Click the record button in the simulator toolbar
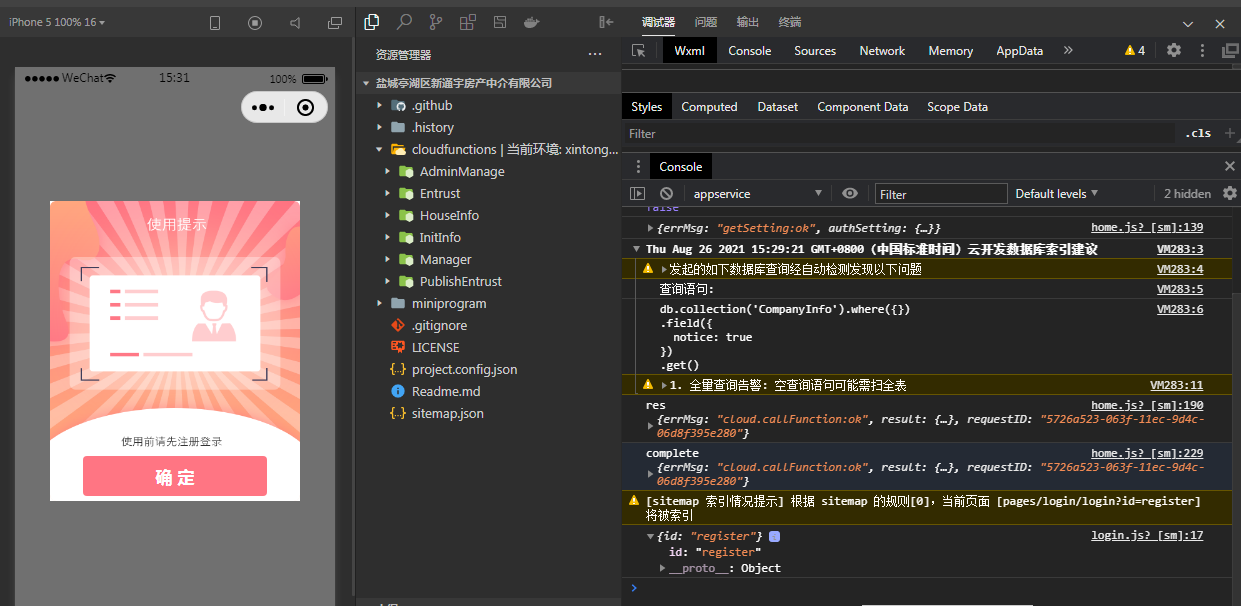The width and height of the screenshot is (1241, 606). click(x=255, y=22)
